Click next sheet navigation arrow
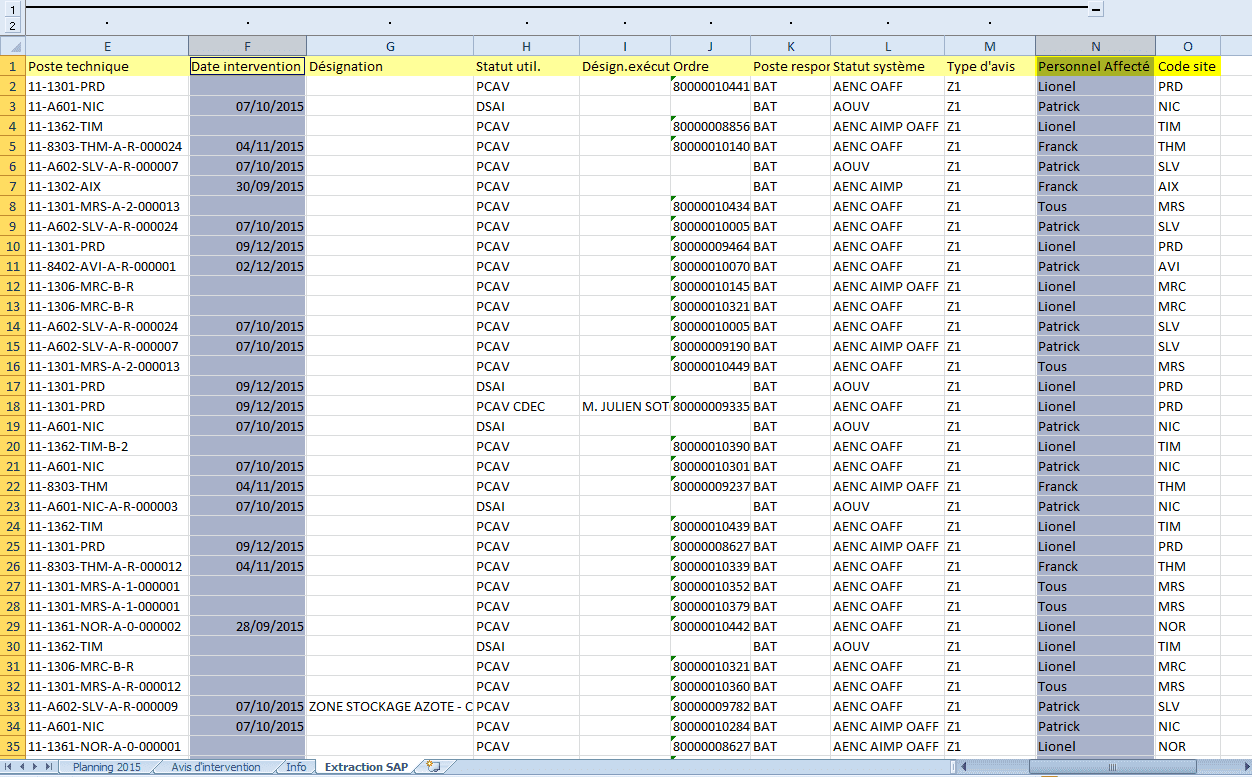 tap(36, 767)
